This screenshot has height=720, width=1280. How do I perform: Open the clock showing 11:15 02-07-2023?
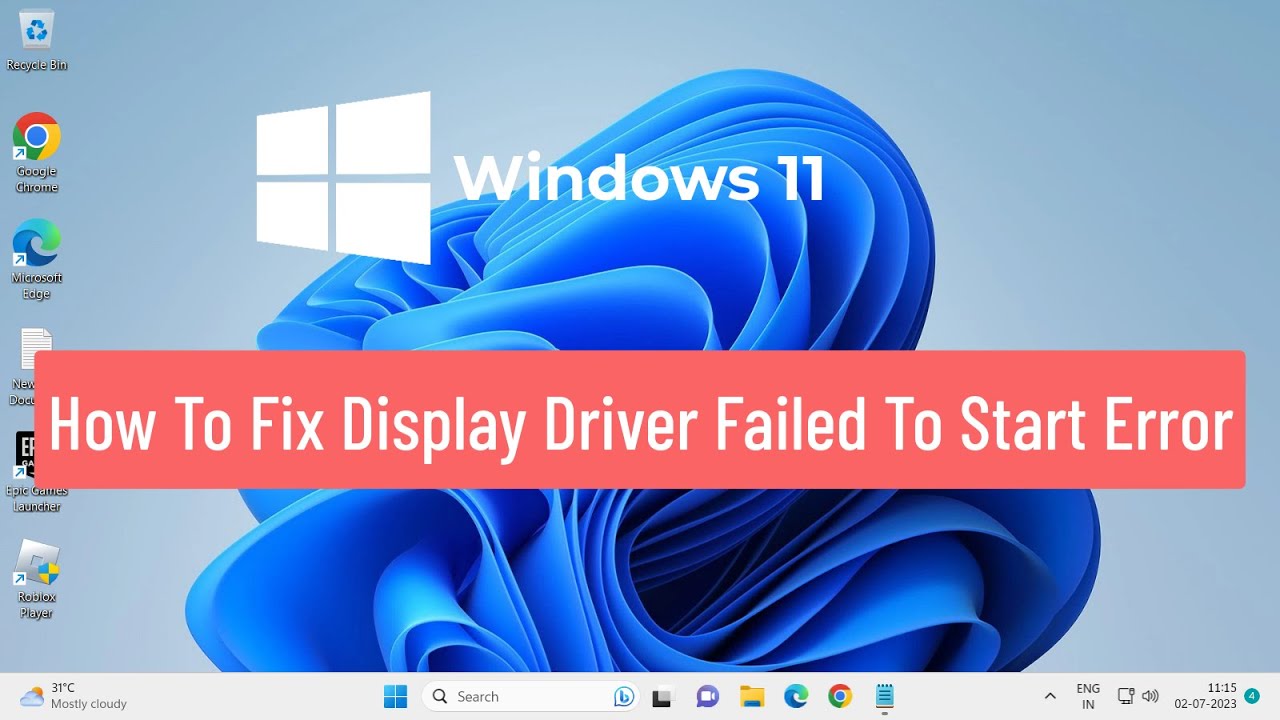pyautogui.click(x=1205, y=696)
